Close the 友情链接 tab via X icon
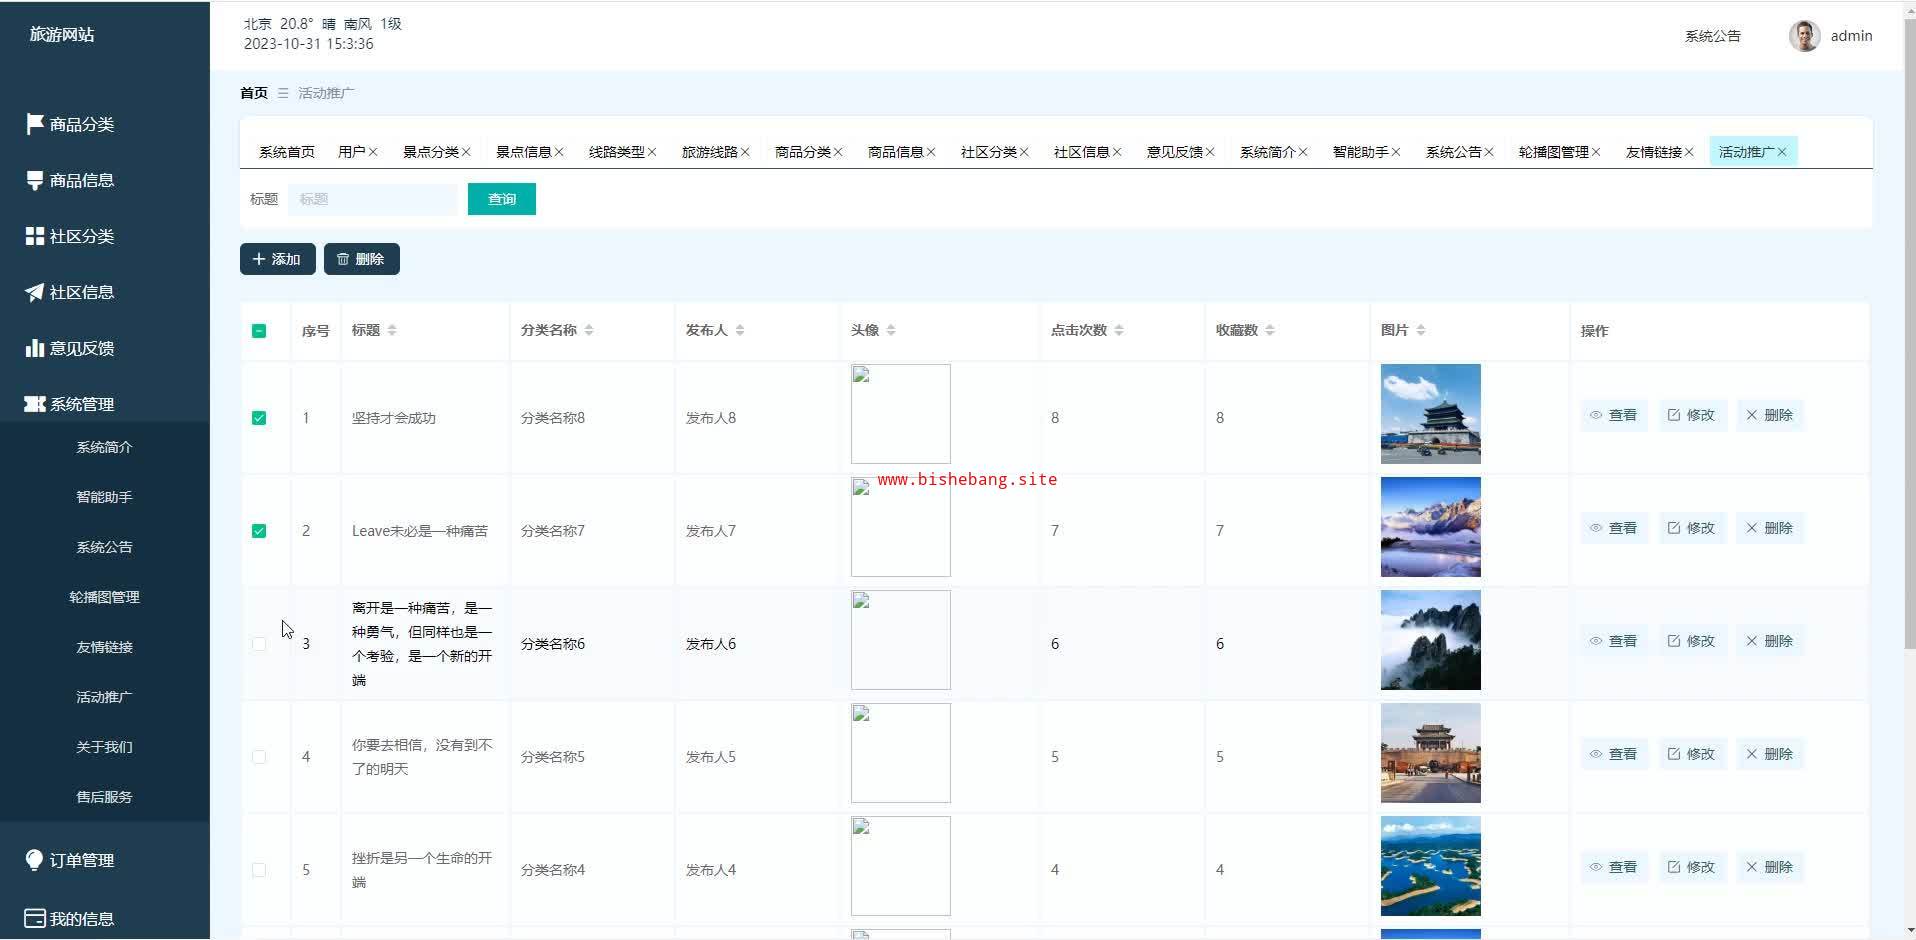This screenshot has height=940, width=1916. [1689, 152]
